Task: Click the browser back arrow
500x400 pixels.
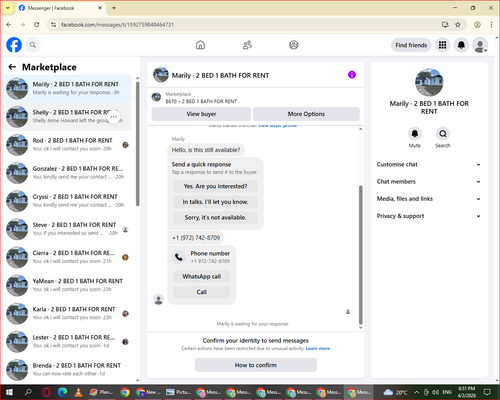Action: pos(9,25)
